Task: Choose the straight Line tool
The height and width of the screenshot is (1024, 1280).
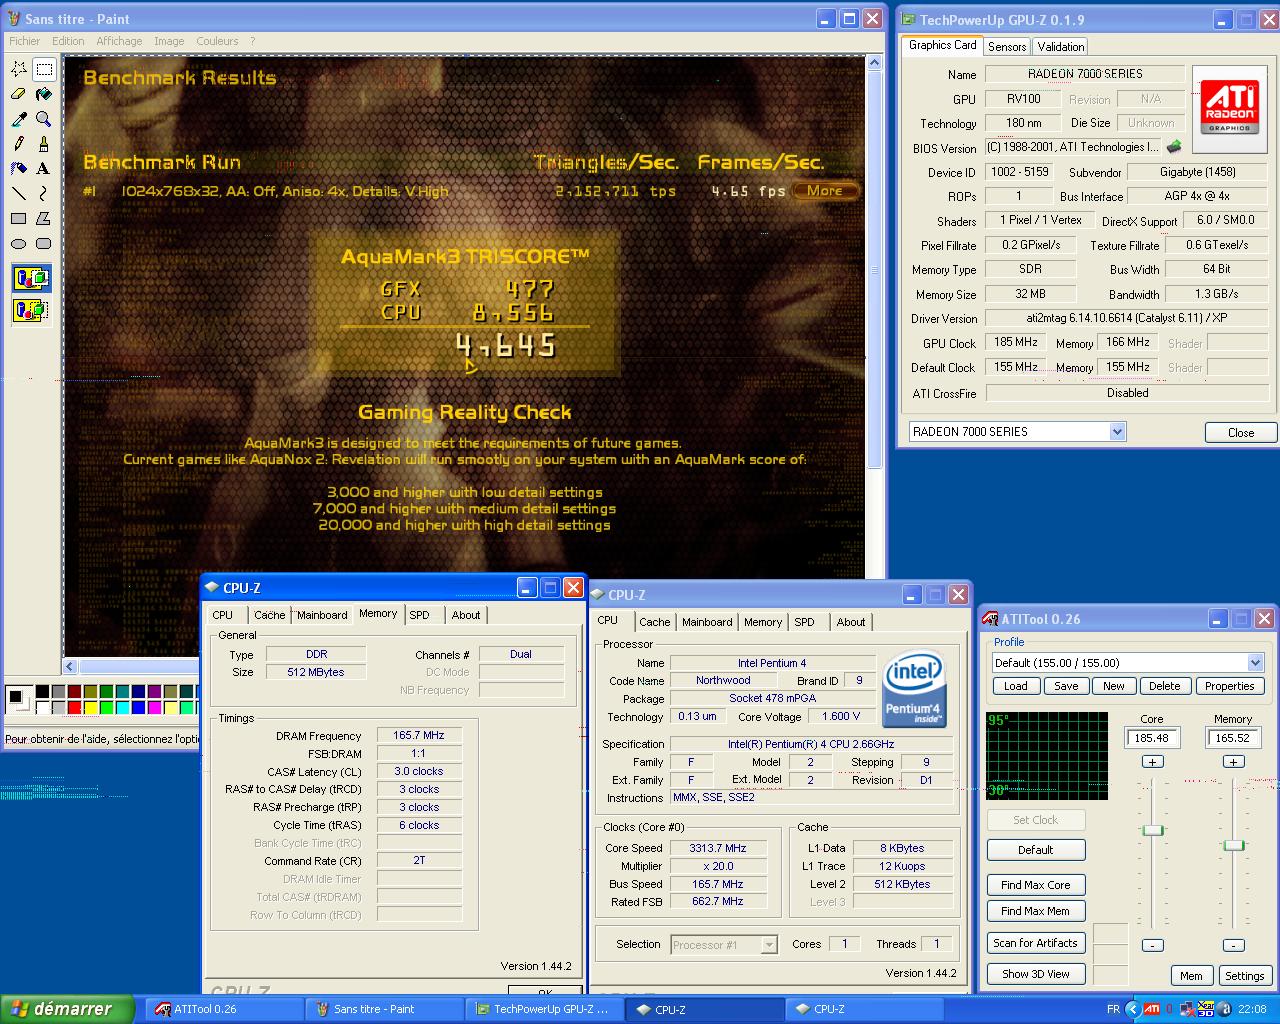Action: 19,194
